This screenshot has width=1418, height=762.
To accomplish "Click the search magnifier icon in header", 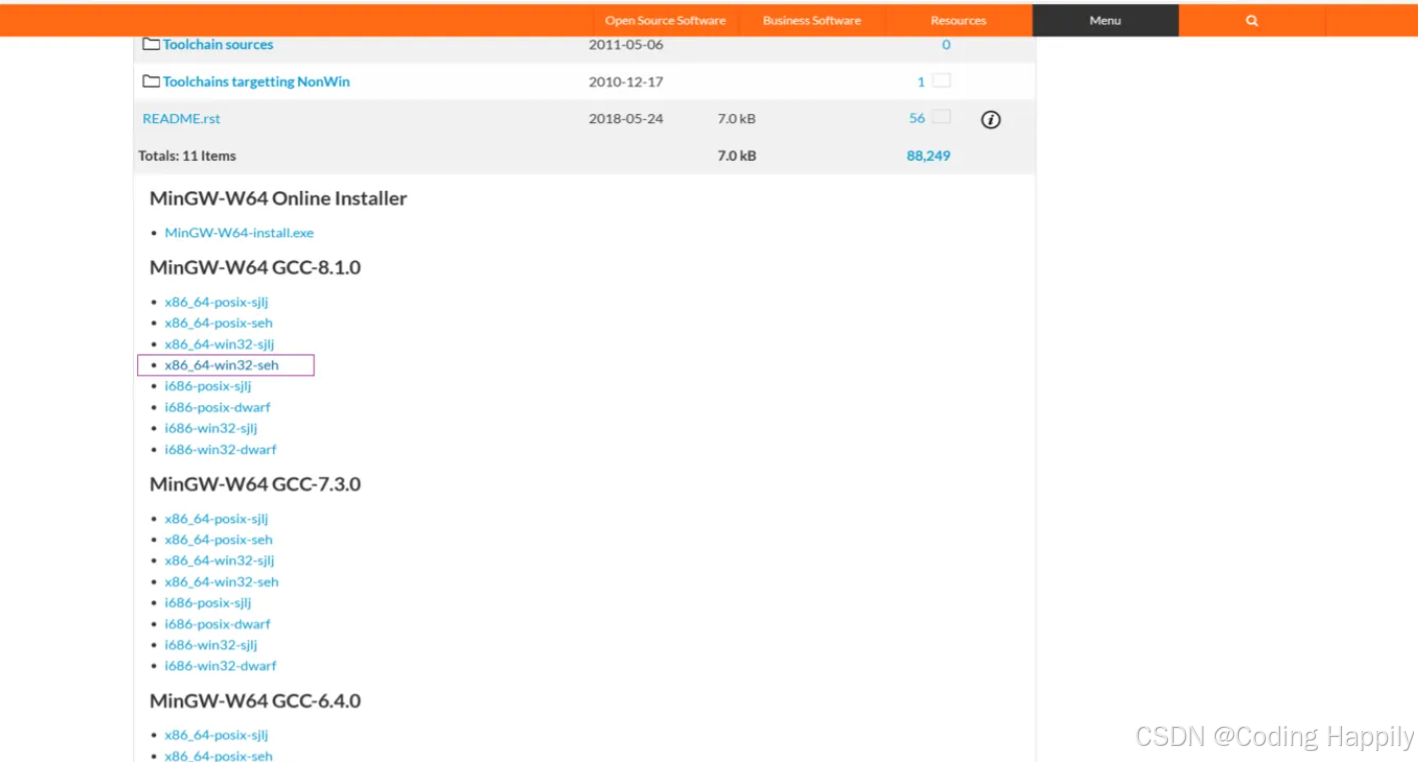I will tap(1251, 20).
